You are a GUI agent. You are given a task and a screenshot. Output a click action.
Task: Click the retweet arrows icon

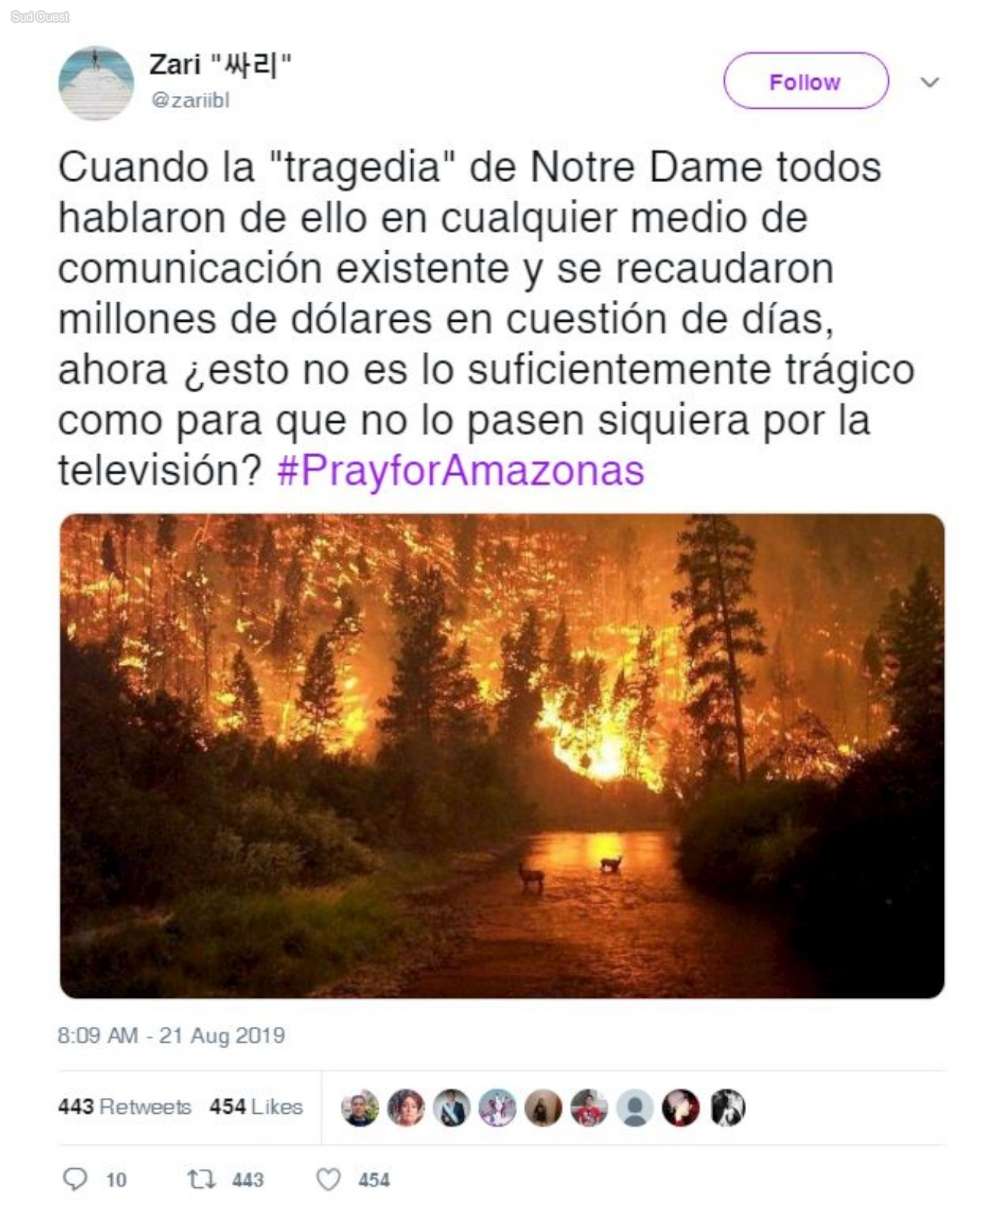click(203, 1180)
